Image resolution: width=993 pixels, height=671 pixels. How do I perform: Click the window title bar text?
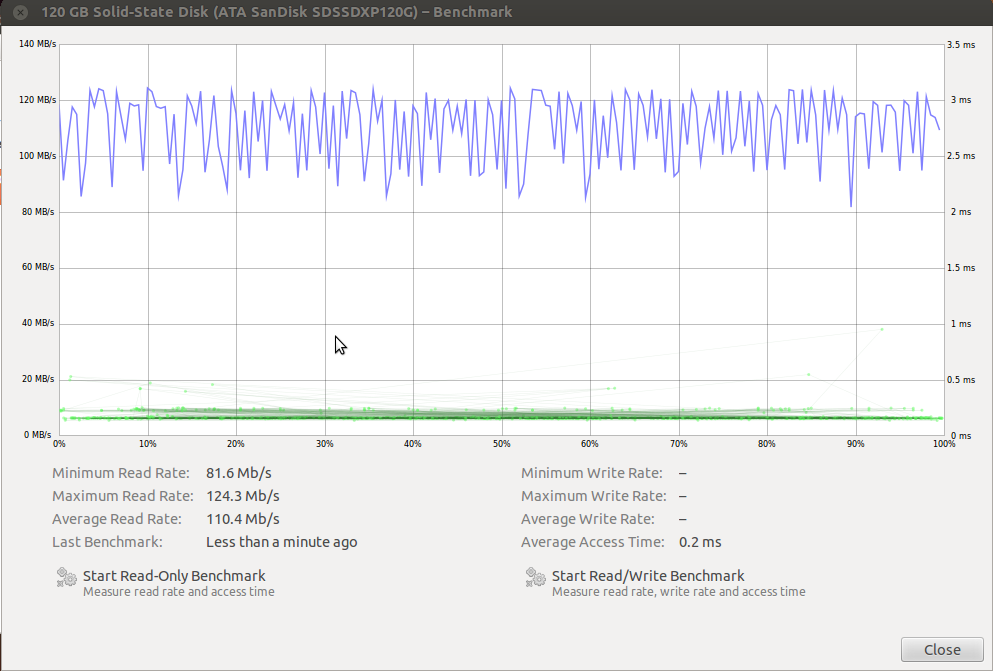coord(276,12)
